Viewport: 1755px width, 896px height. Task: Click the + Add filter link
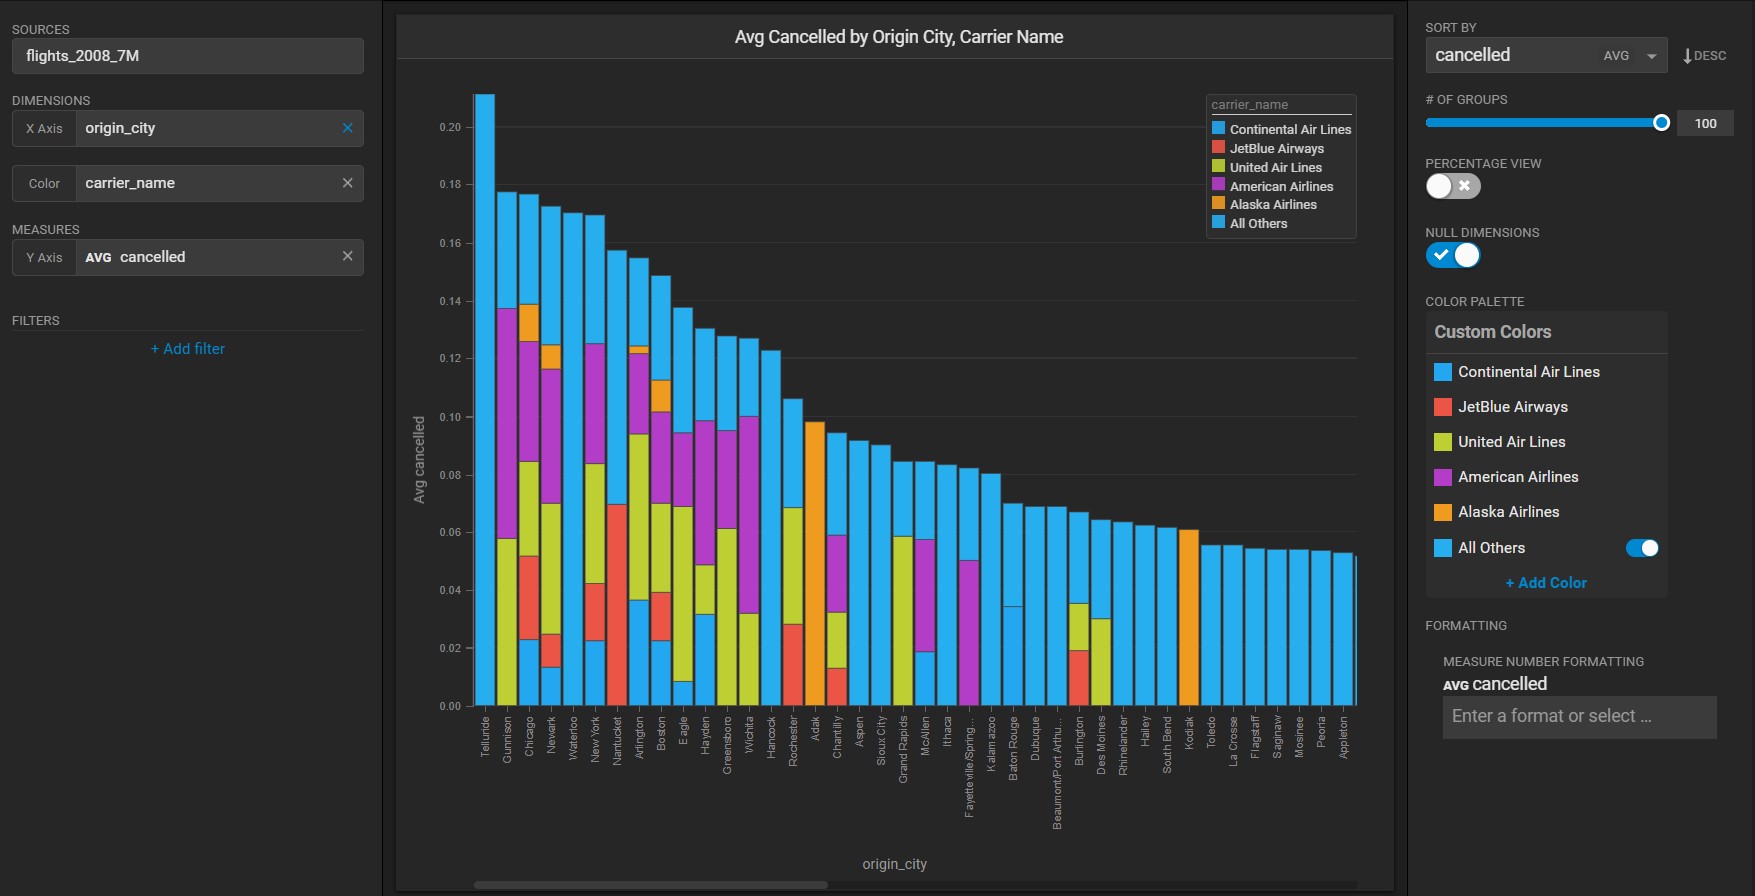(188, 349)
